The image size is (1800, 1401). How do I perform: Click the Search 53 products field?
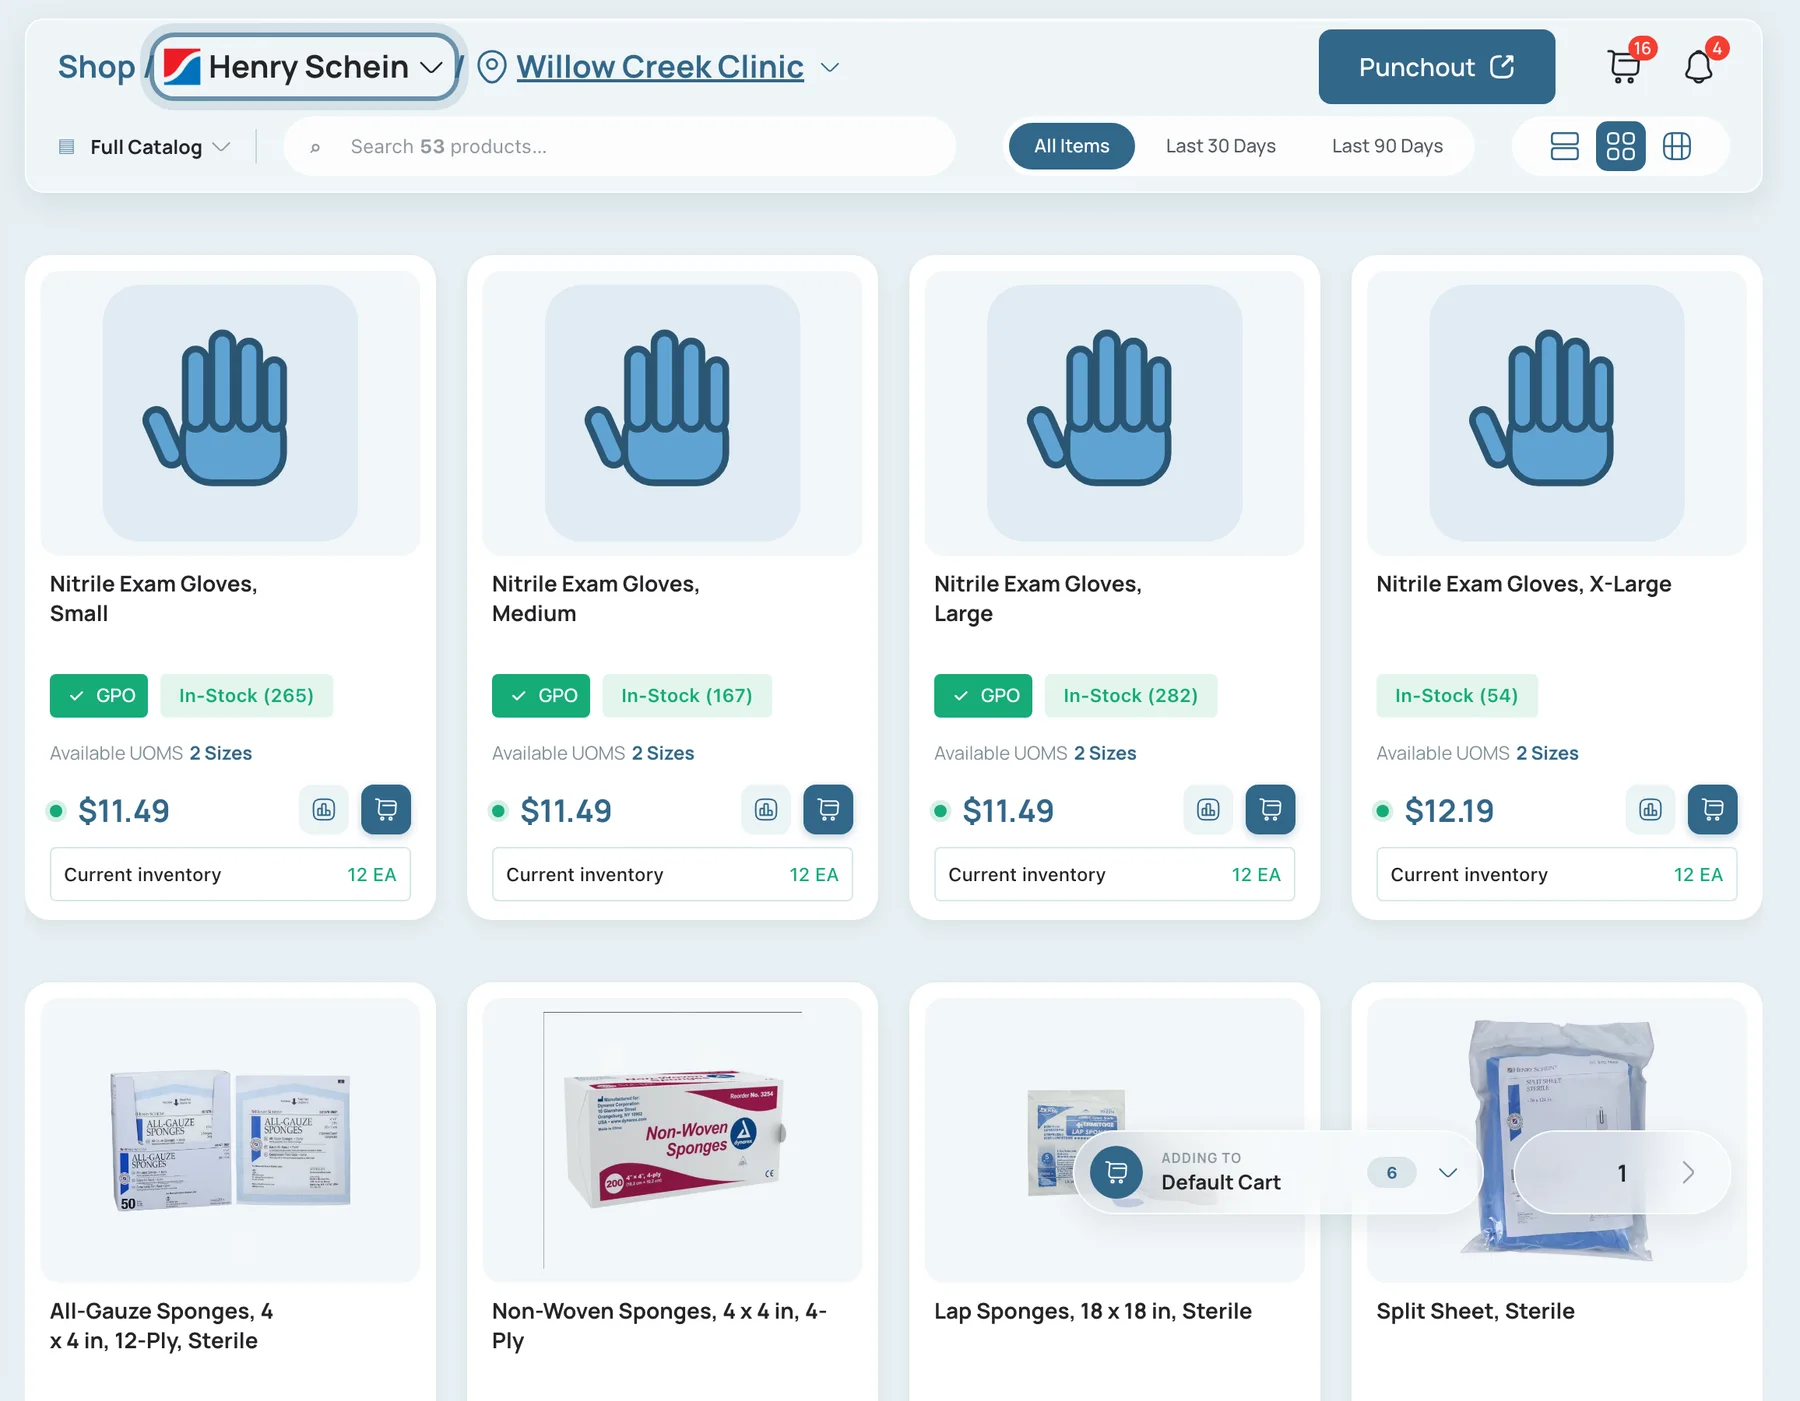coord(620,147)
